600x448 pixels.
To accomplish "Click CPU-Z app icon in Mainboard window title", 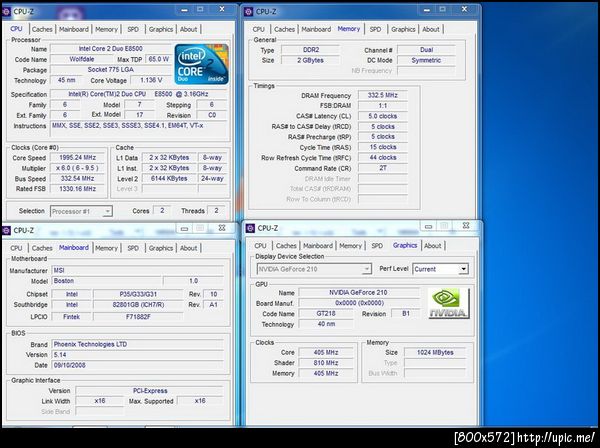I will pos(6,230).
